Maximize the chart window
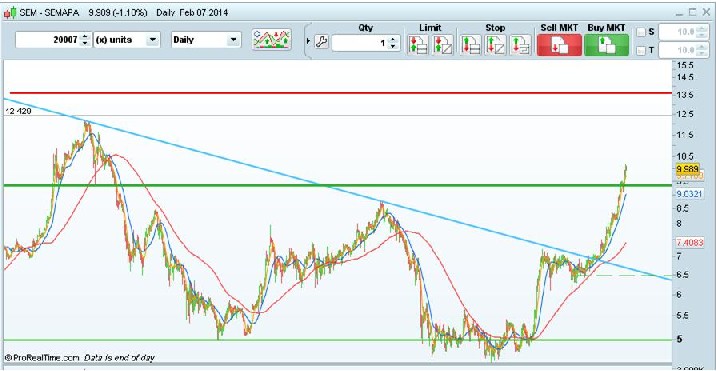The height and width of the screenshot is (371, 716). [693, 12]
